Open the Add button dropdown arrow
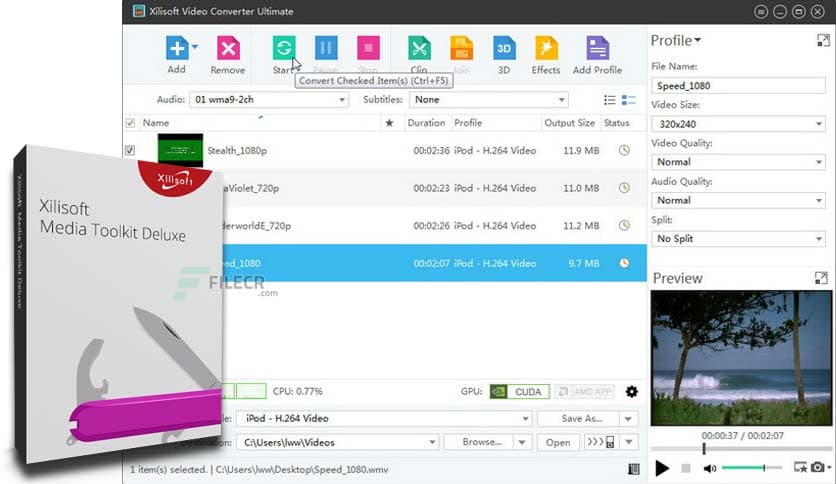Image resolution: width=836 pixels, height=484 pixels. tap(195, 47)
